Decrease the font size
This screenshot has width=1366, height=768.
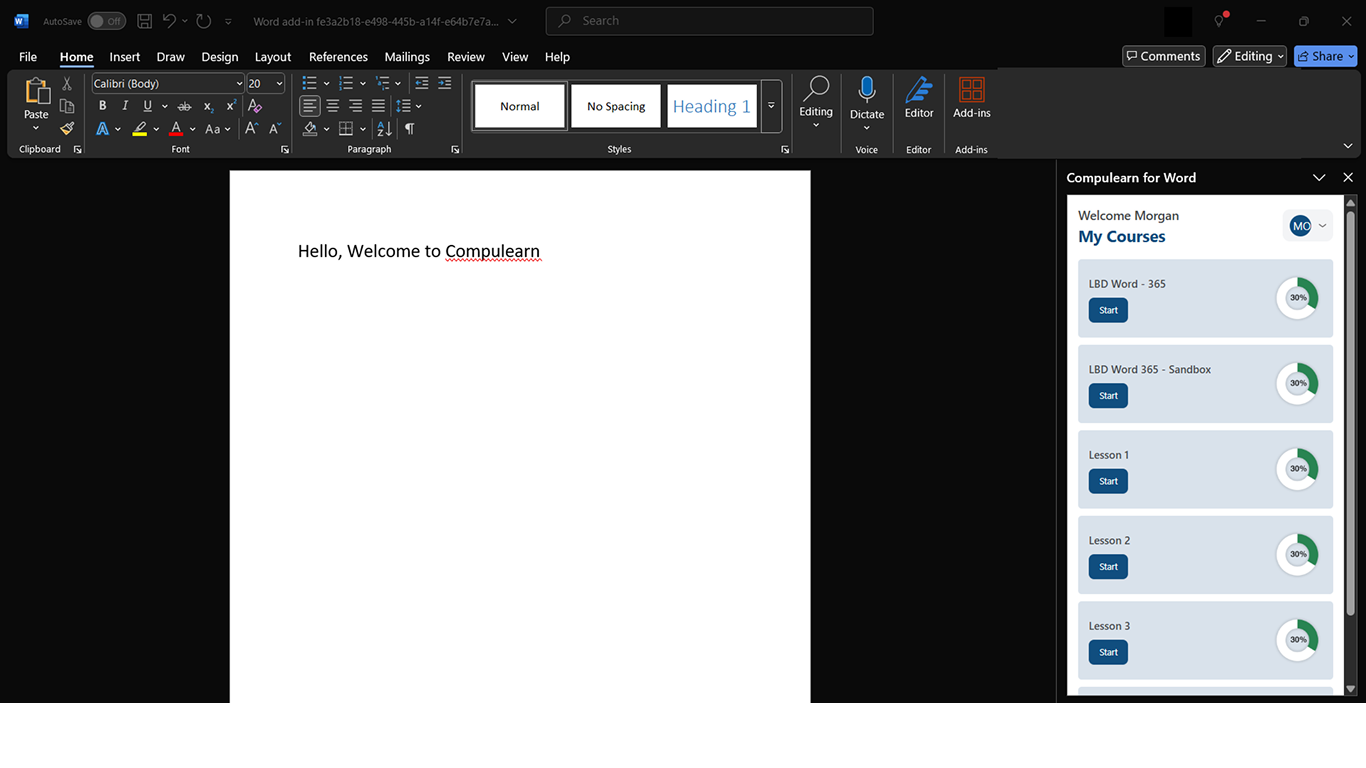tap(275, 129)
